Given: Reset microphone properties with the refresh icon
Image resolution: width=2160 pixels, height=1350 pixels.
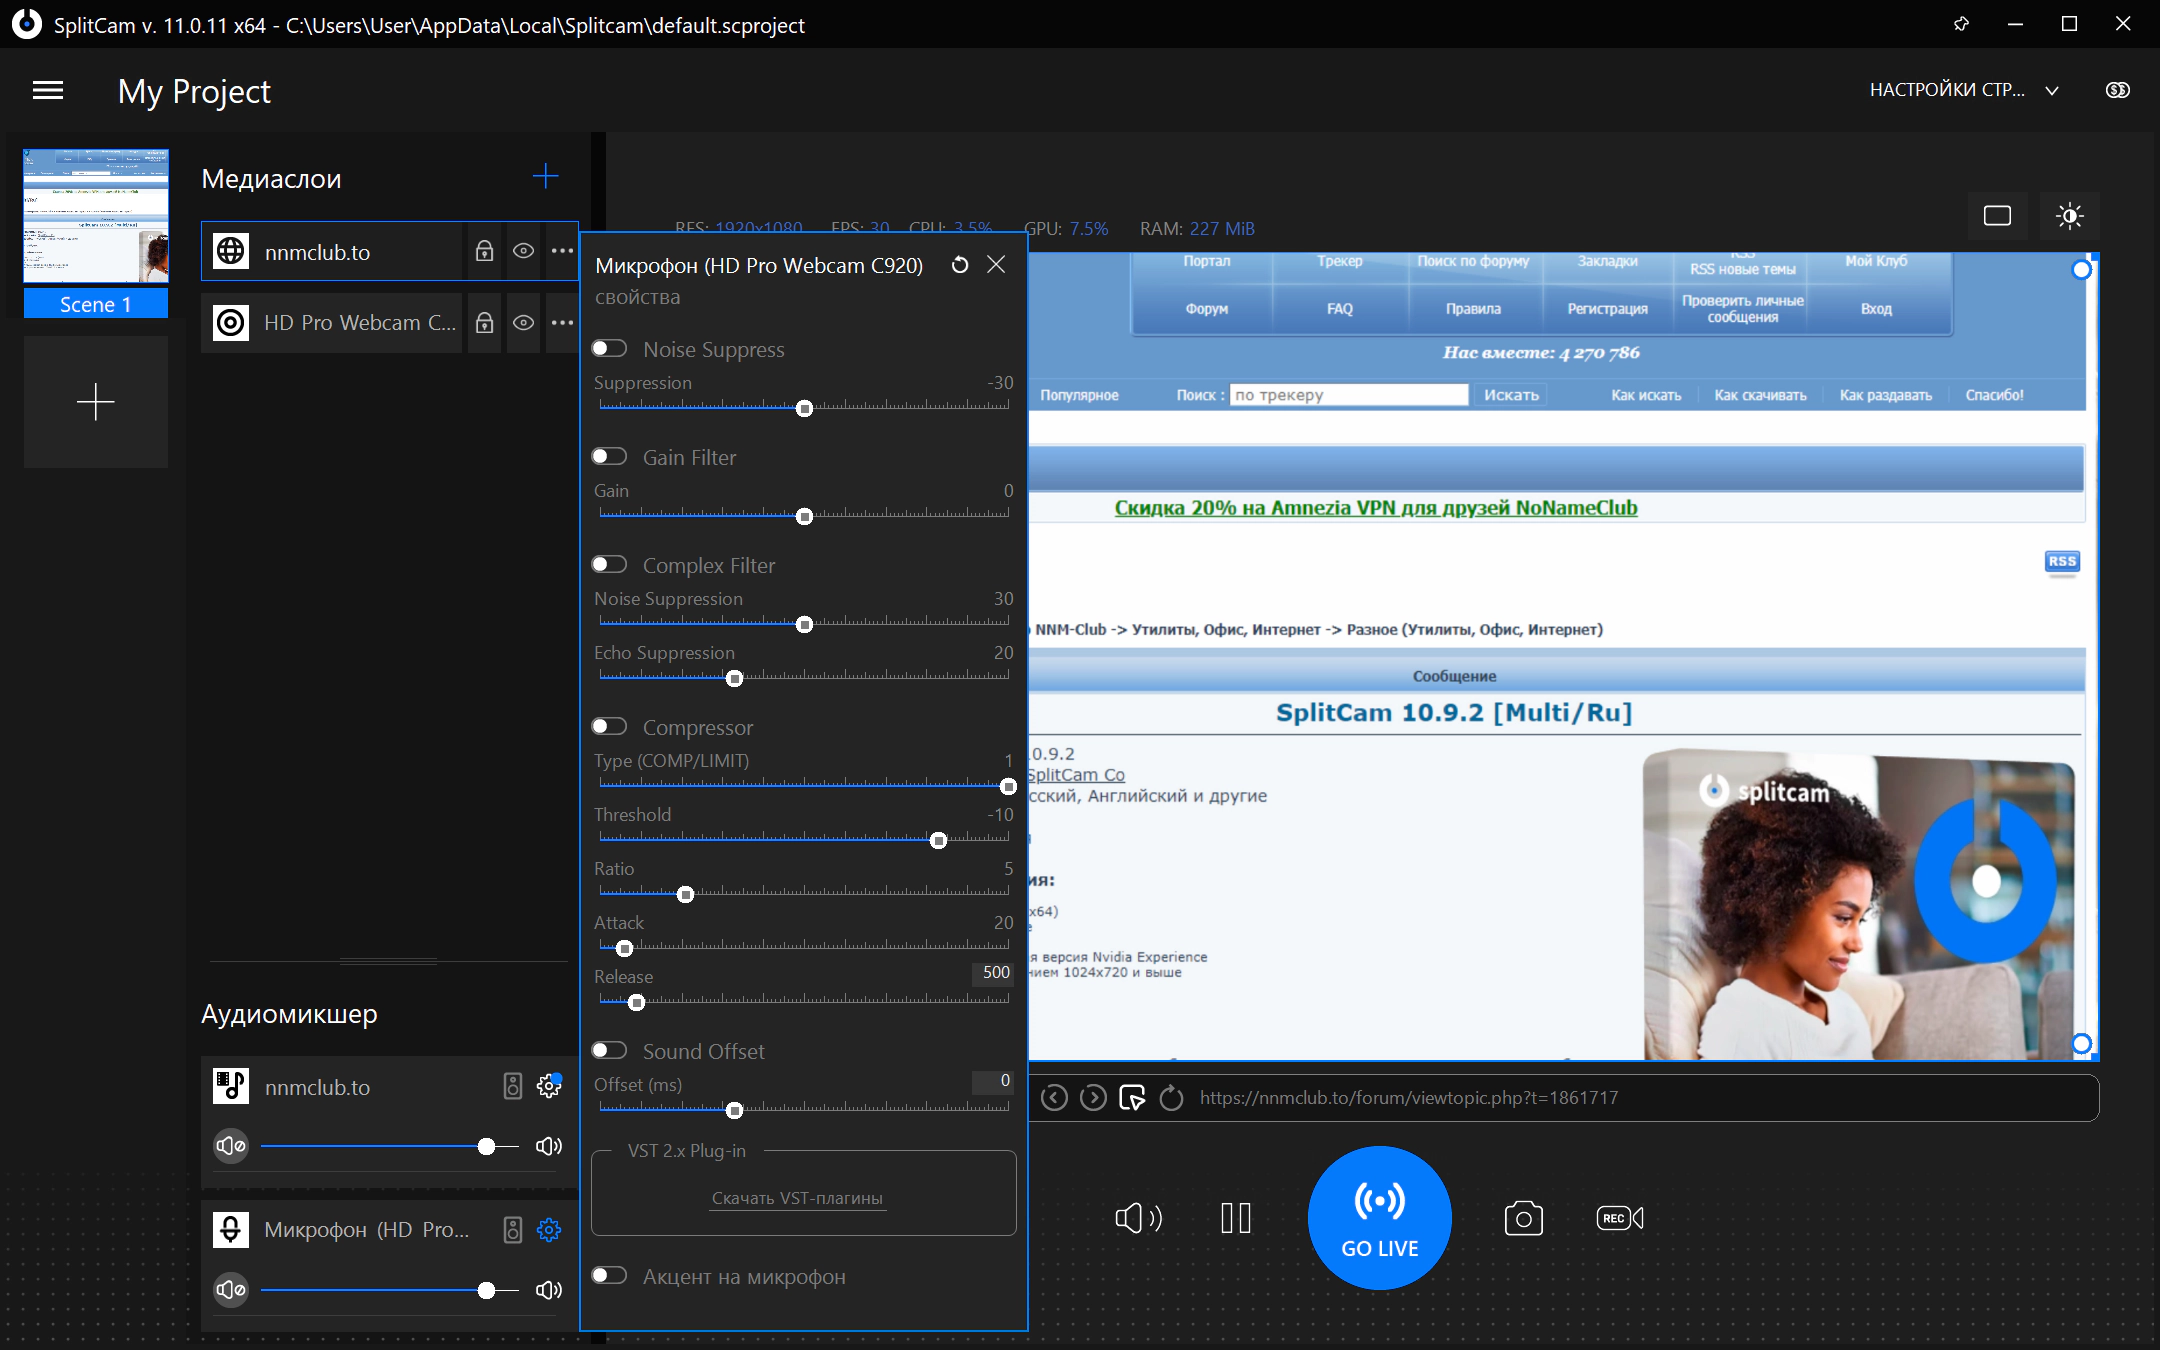Looking at the screenshot, I should 959,265.
